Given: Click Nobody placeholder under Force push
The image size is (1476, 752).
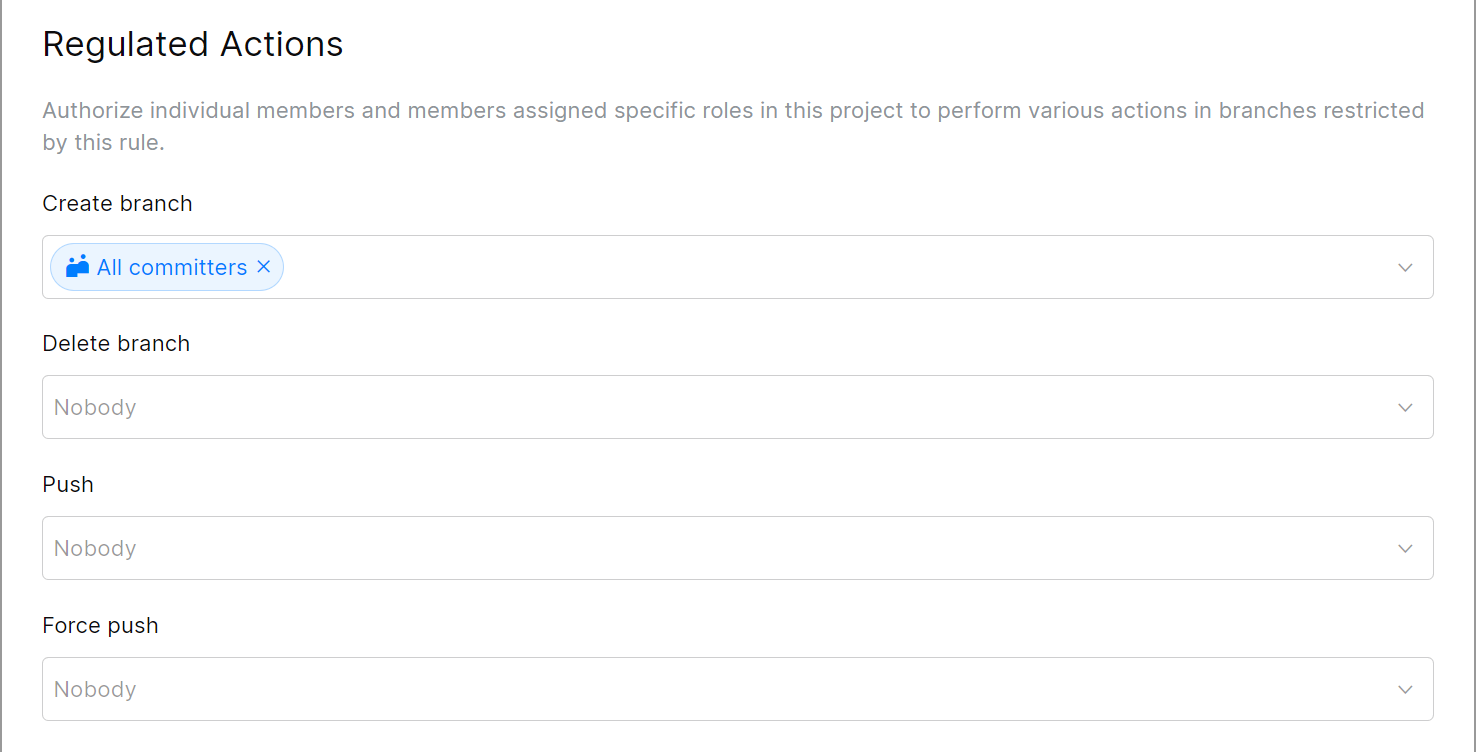Looking at the screenshot, I should (95, 689).
